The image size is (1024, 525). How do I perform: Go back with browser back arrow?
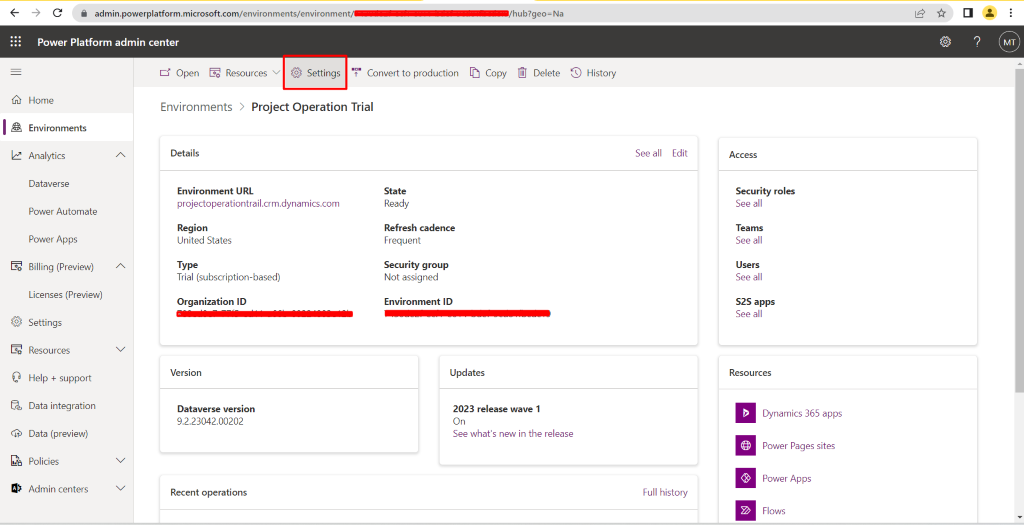[15, 12]
